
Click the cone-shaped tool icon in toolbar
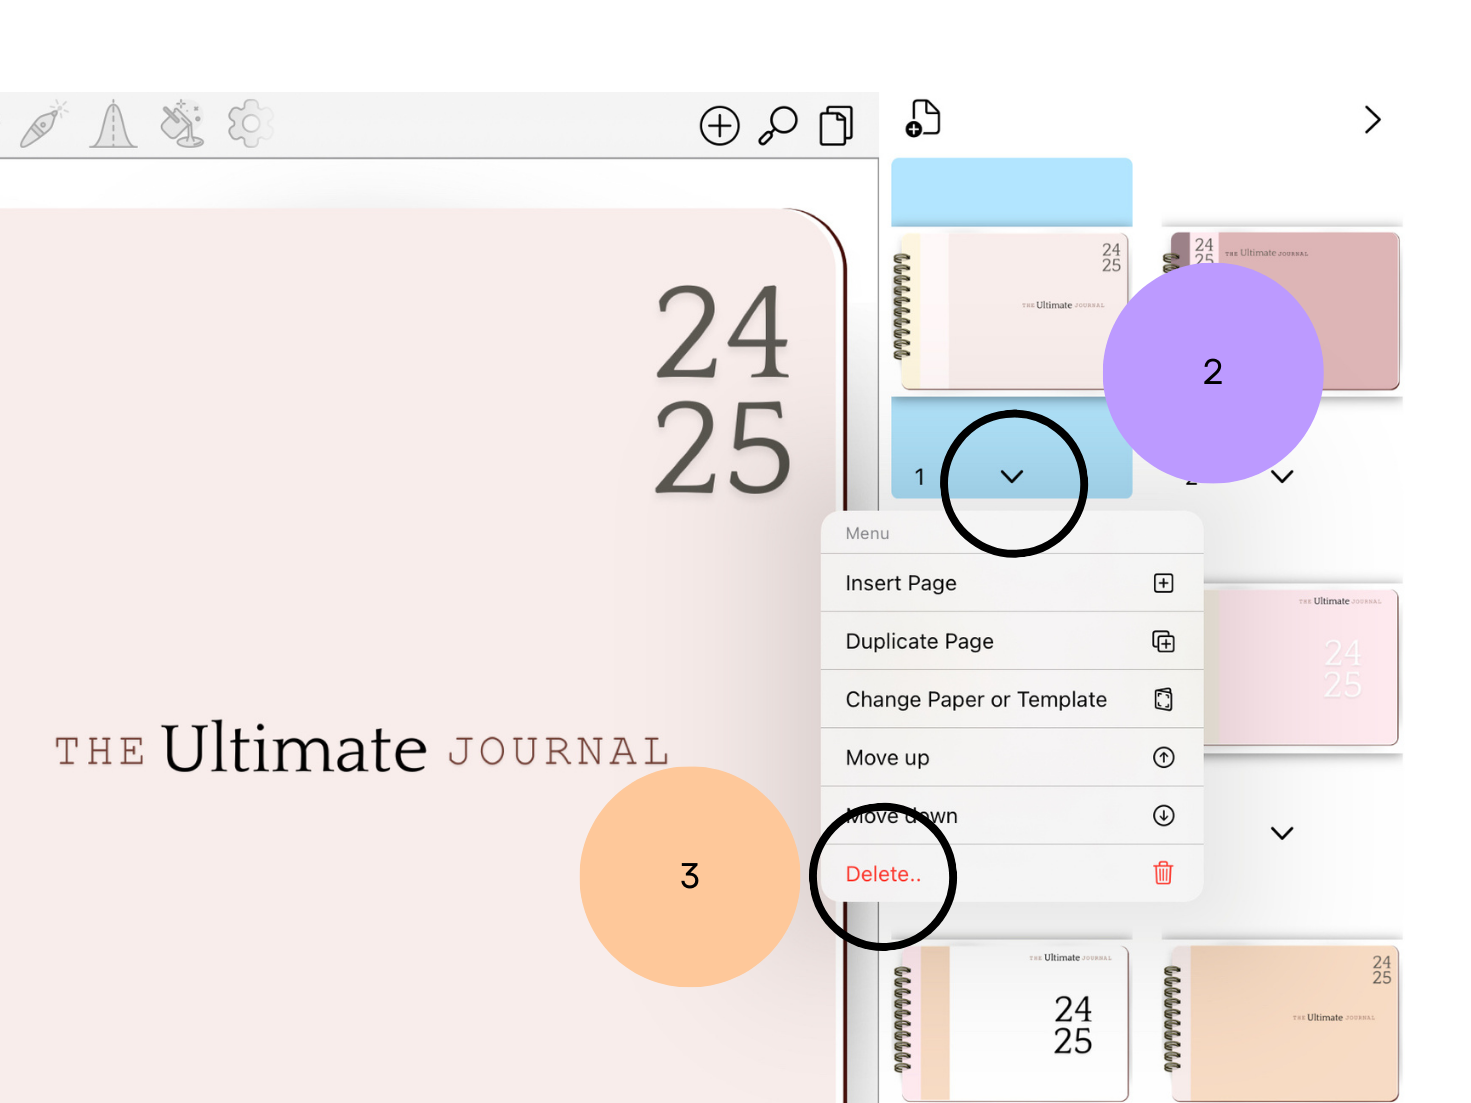click(x=113, y=125)
